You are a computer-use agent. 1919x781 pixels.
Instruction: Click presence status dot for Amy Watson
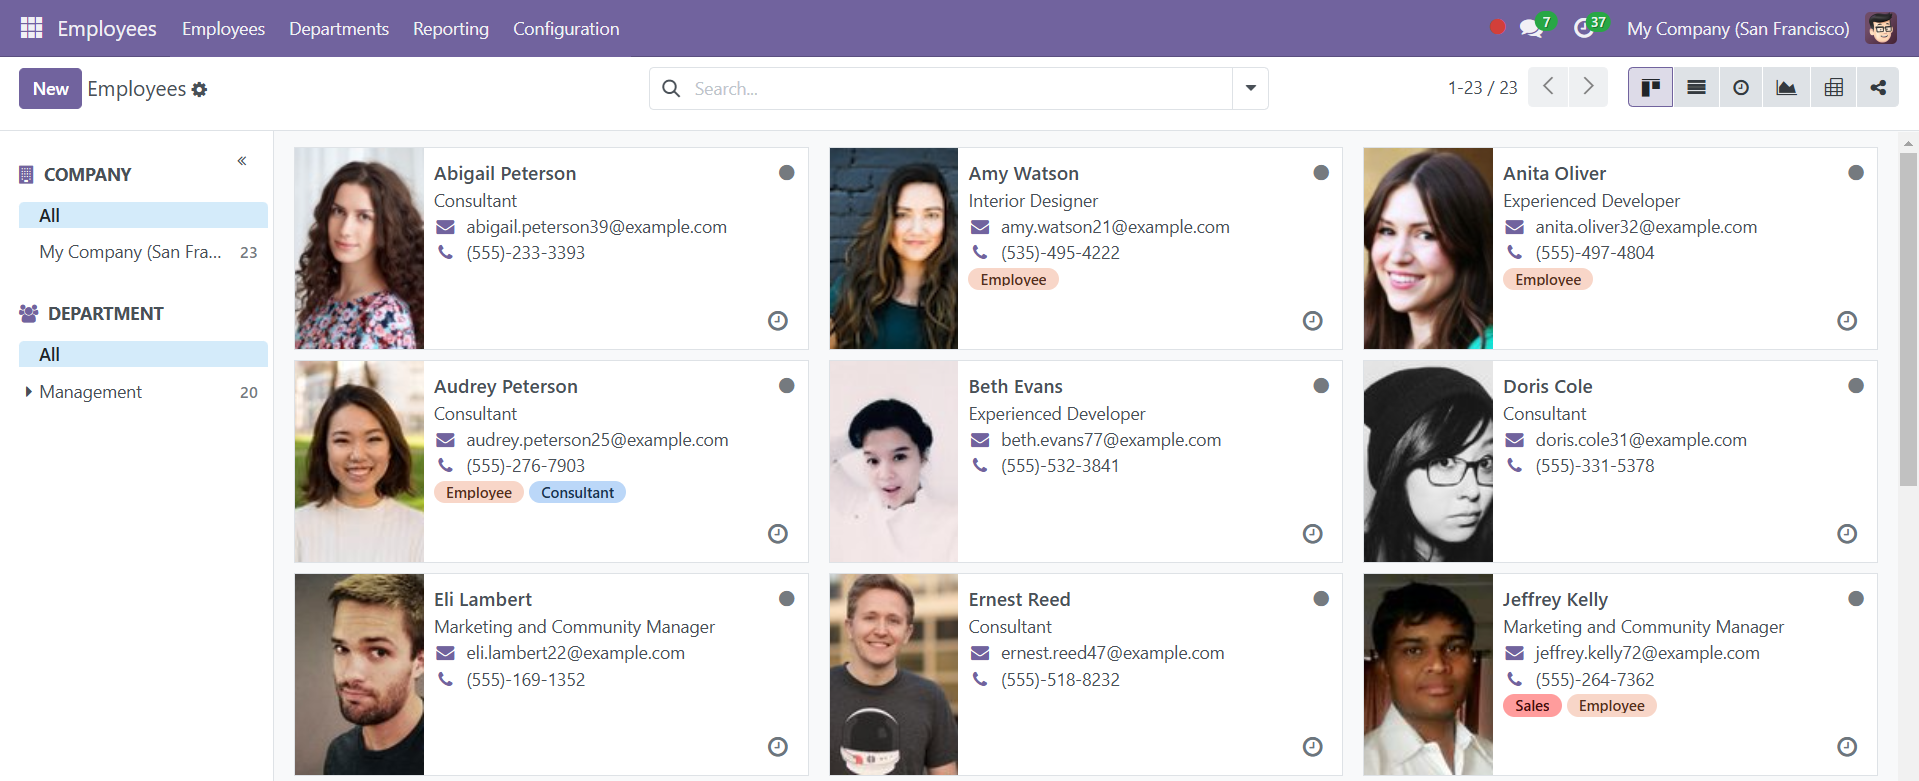tap(1321, 173)
